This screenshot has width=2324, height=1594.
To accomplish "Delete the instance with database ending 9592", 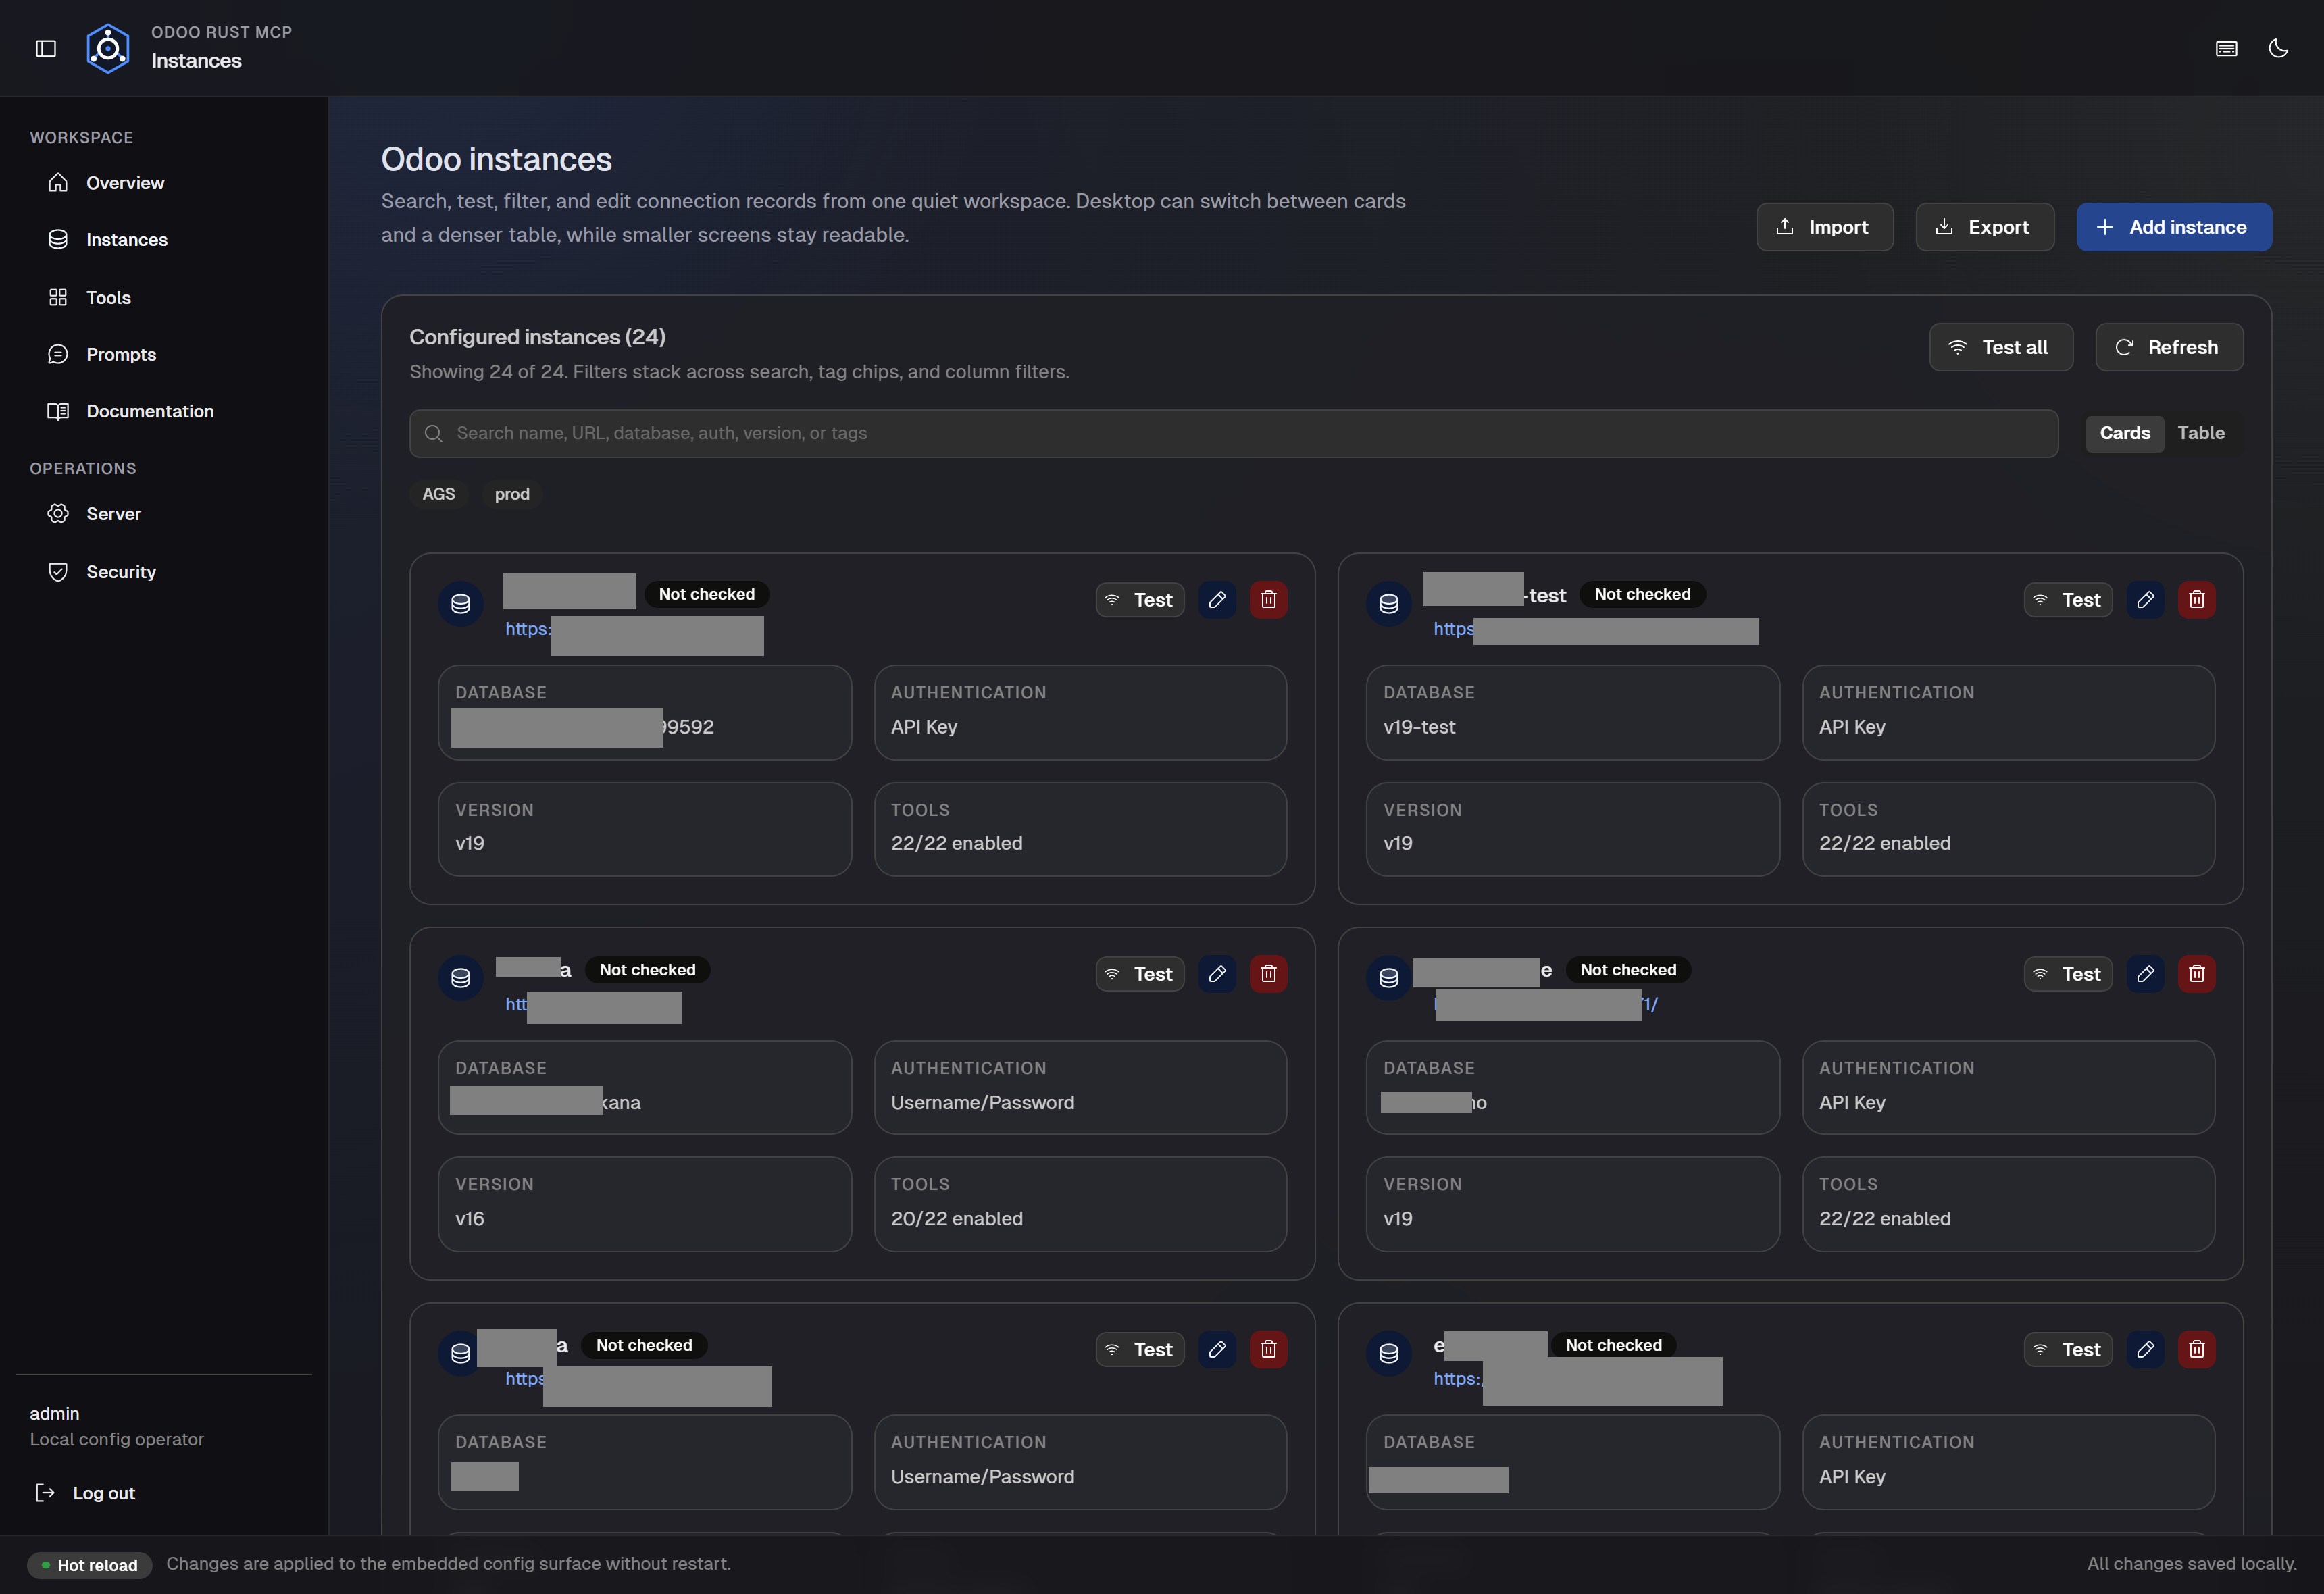I will [1268, 600].
